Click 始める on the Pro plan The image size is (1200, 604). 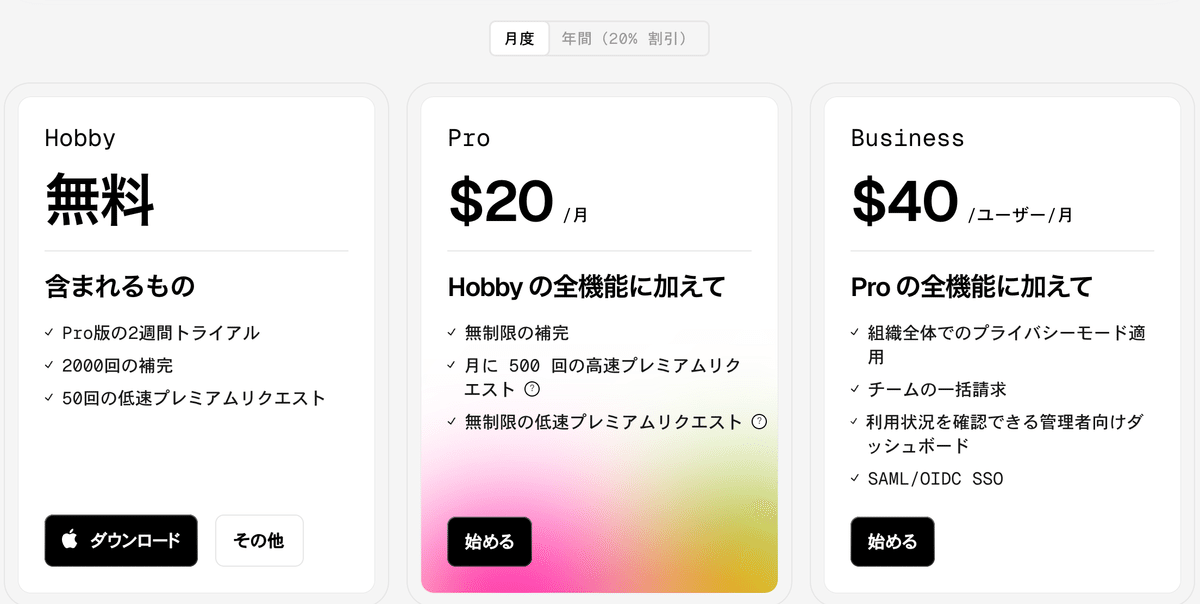[x=489, y=541]
